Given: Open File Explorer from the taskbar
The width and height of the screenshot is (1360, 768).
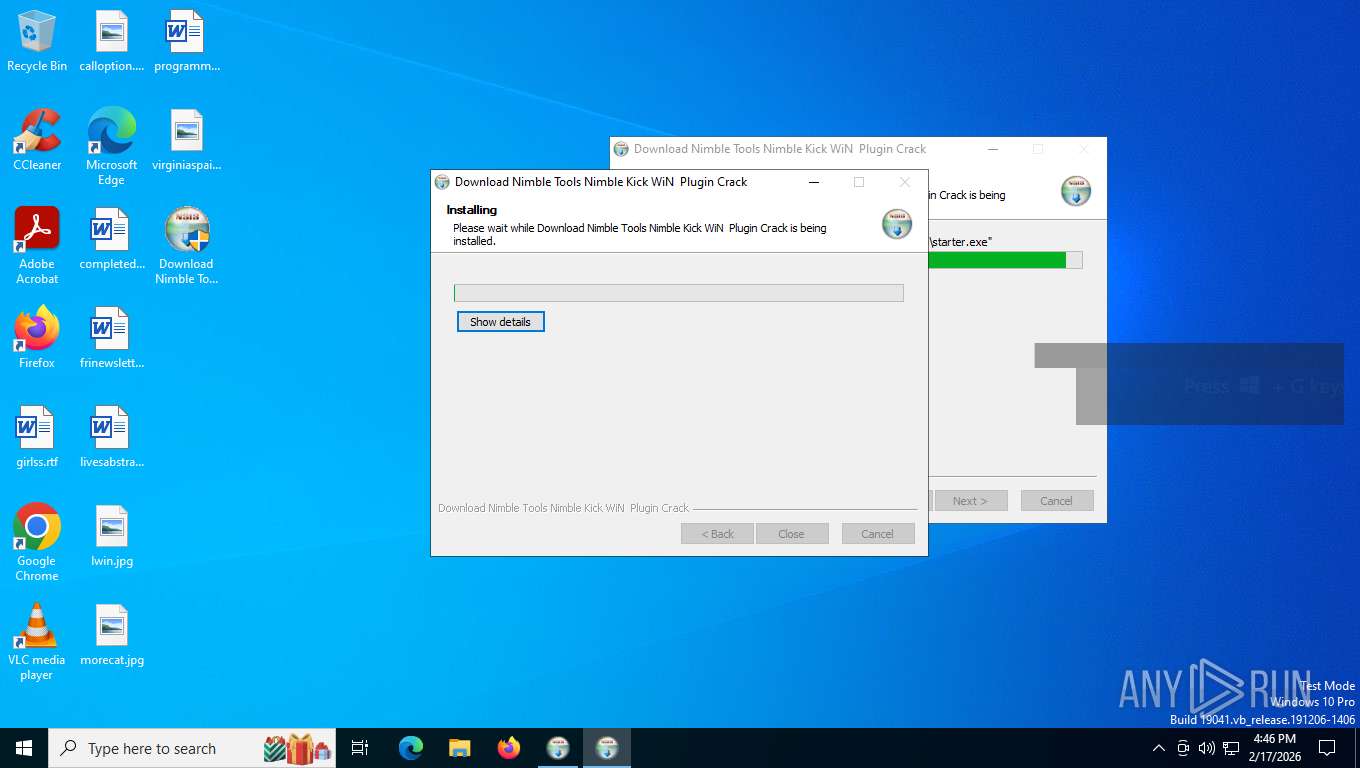Looking at the screenshot, I should tap(460, 748).
